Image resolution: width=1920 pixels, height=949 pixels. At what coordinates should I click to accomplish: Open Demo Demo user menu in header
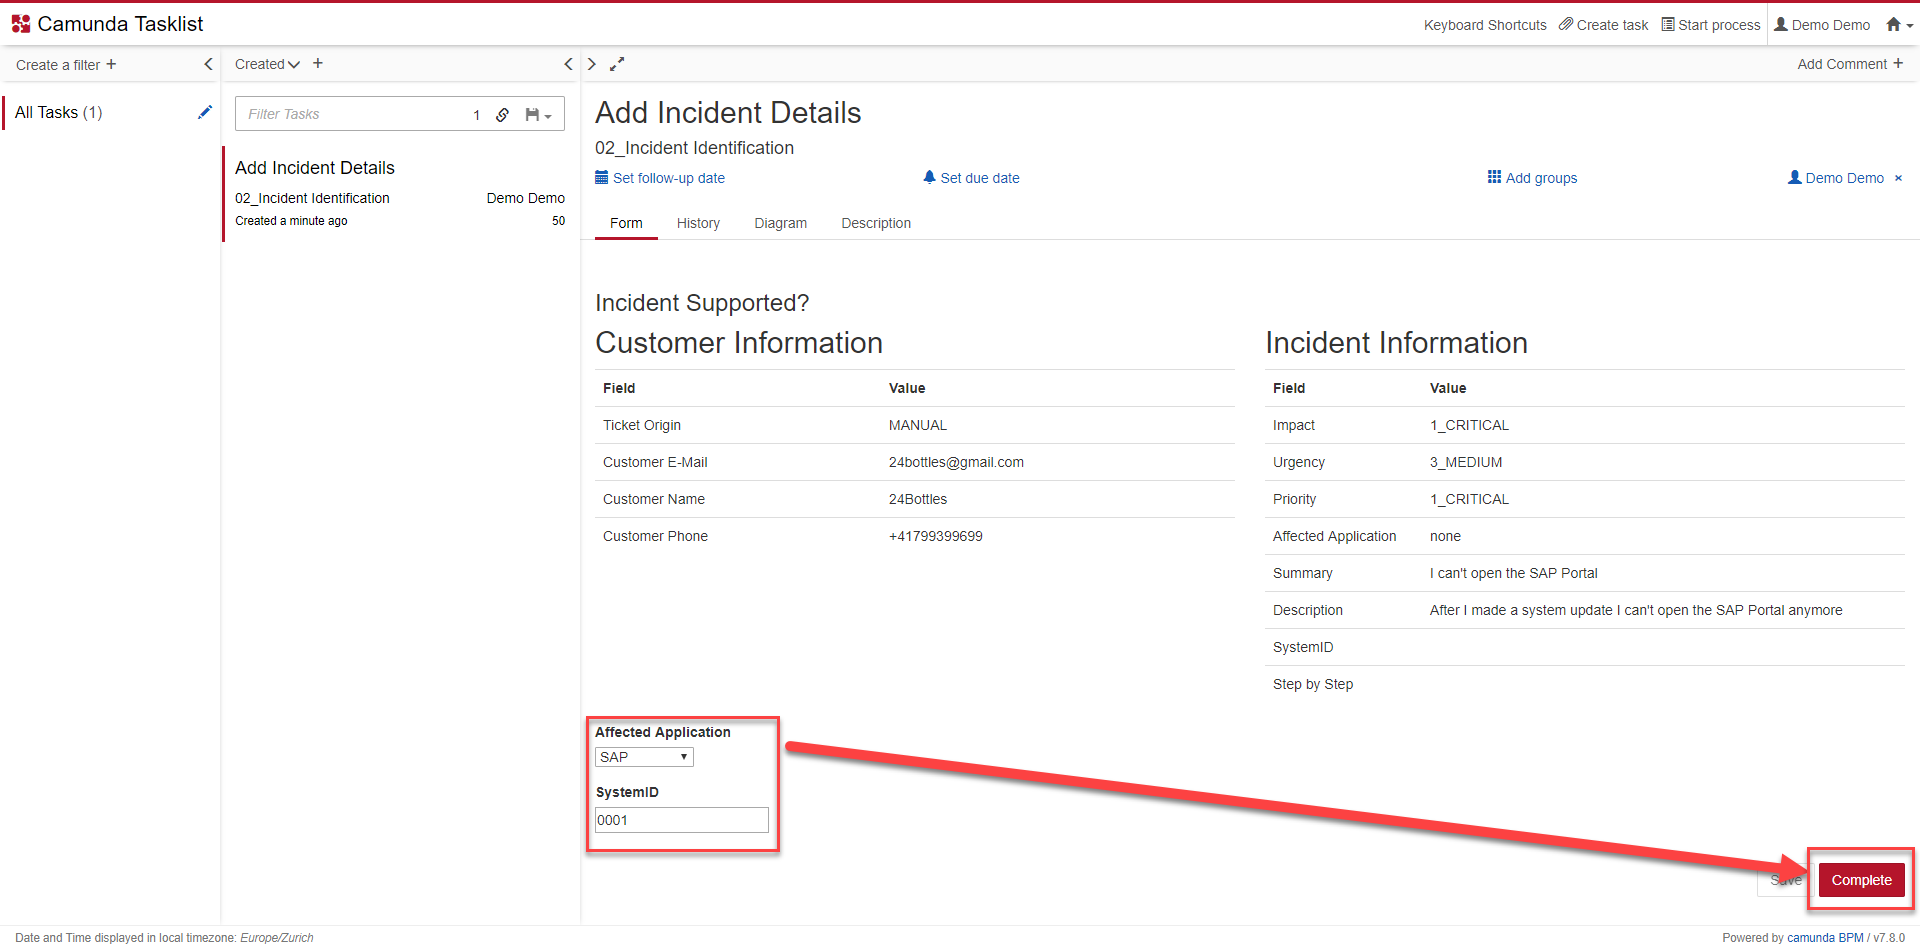1822,25
